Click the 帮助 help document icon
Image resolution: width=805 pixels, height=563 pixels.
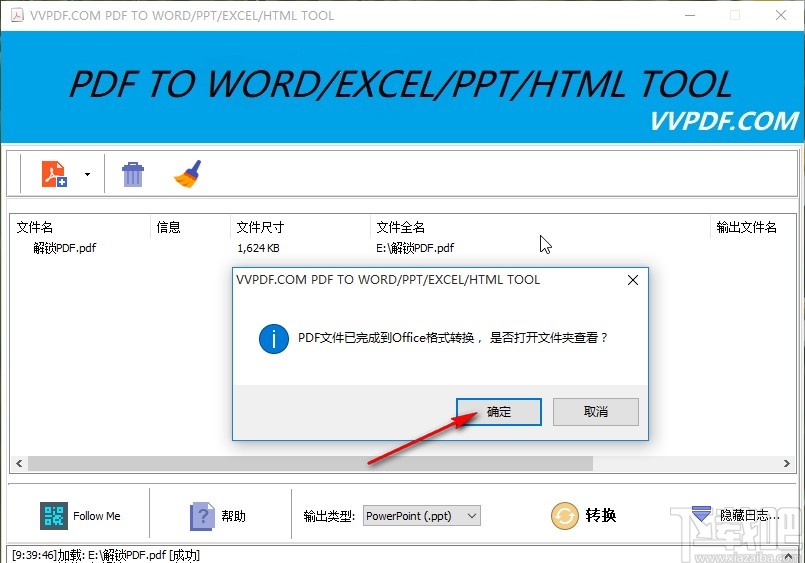202,516
